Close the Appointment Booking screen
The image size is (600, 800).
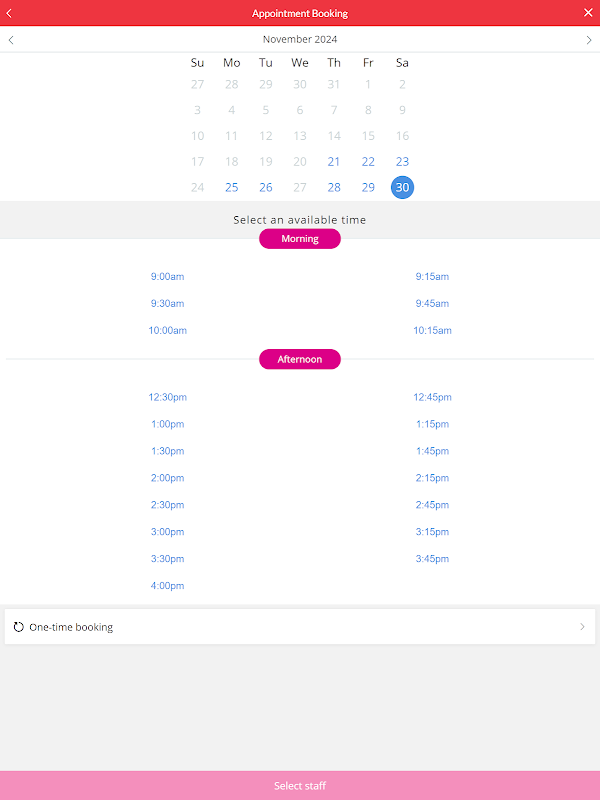(588, 13)
